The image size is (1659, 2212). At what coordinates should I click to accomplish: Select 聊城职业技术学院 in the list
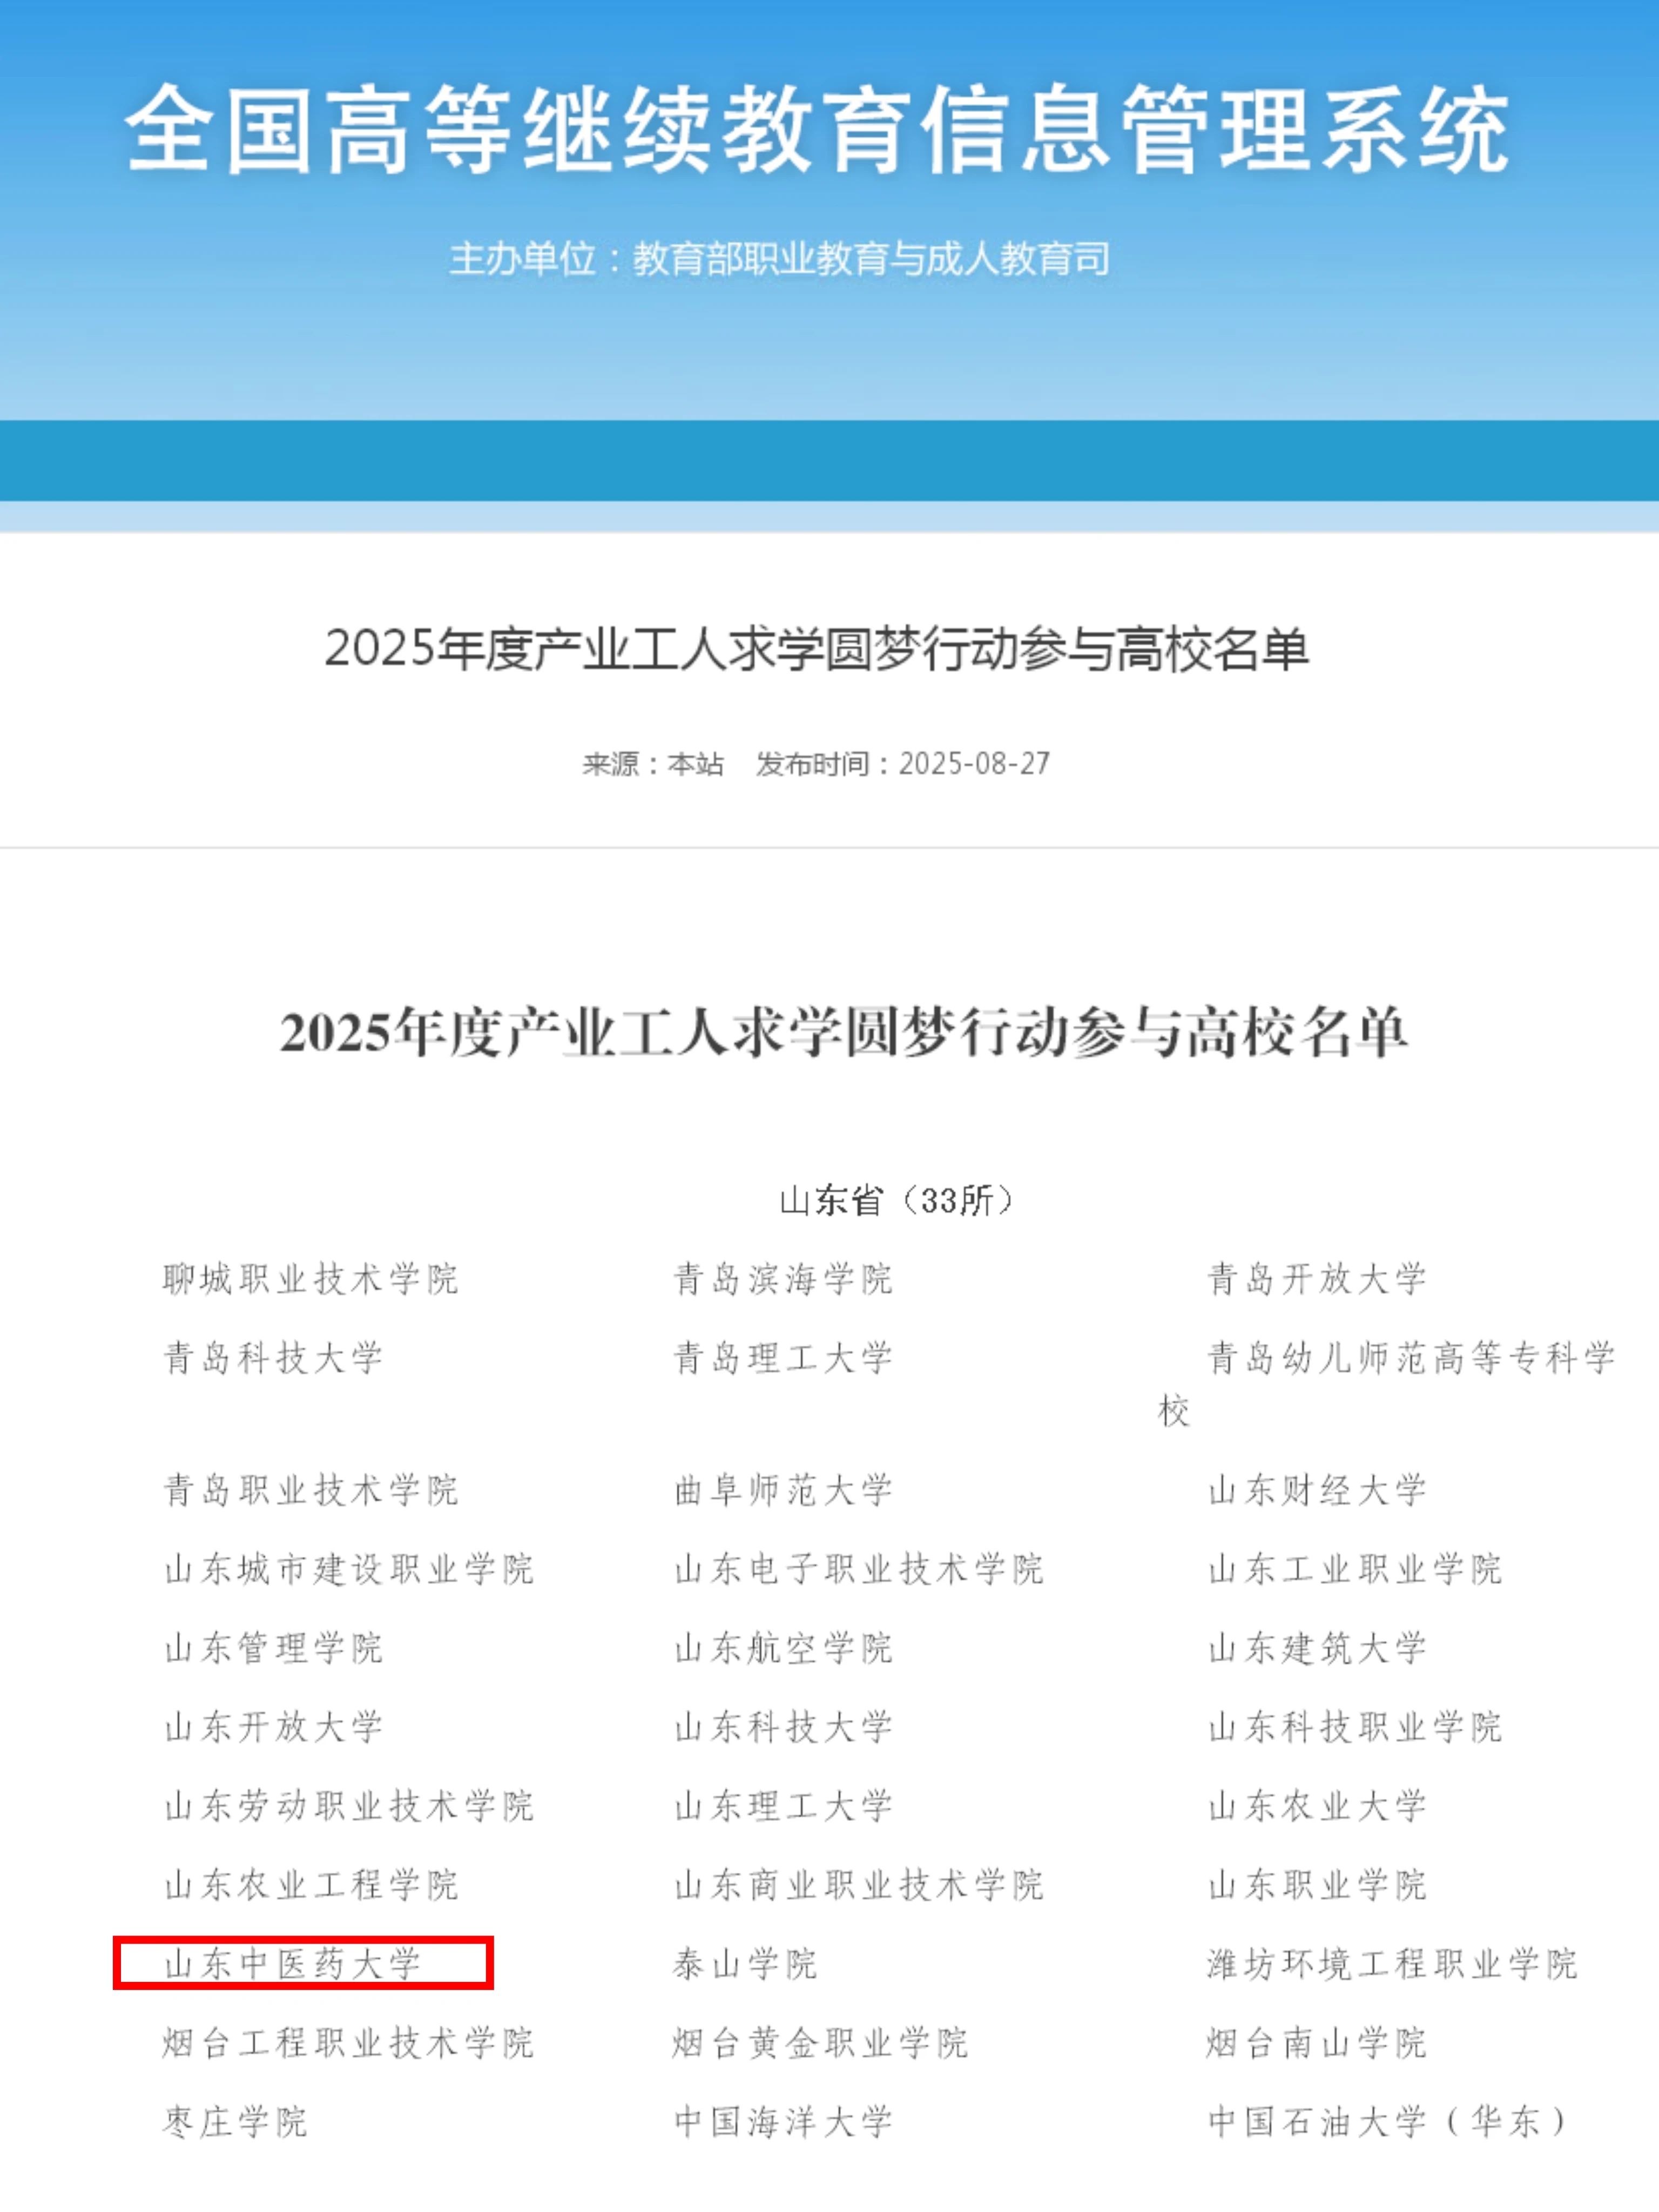tap(310, 1279)
